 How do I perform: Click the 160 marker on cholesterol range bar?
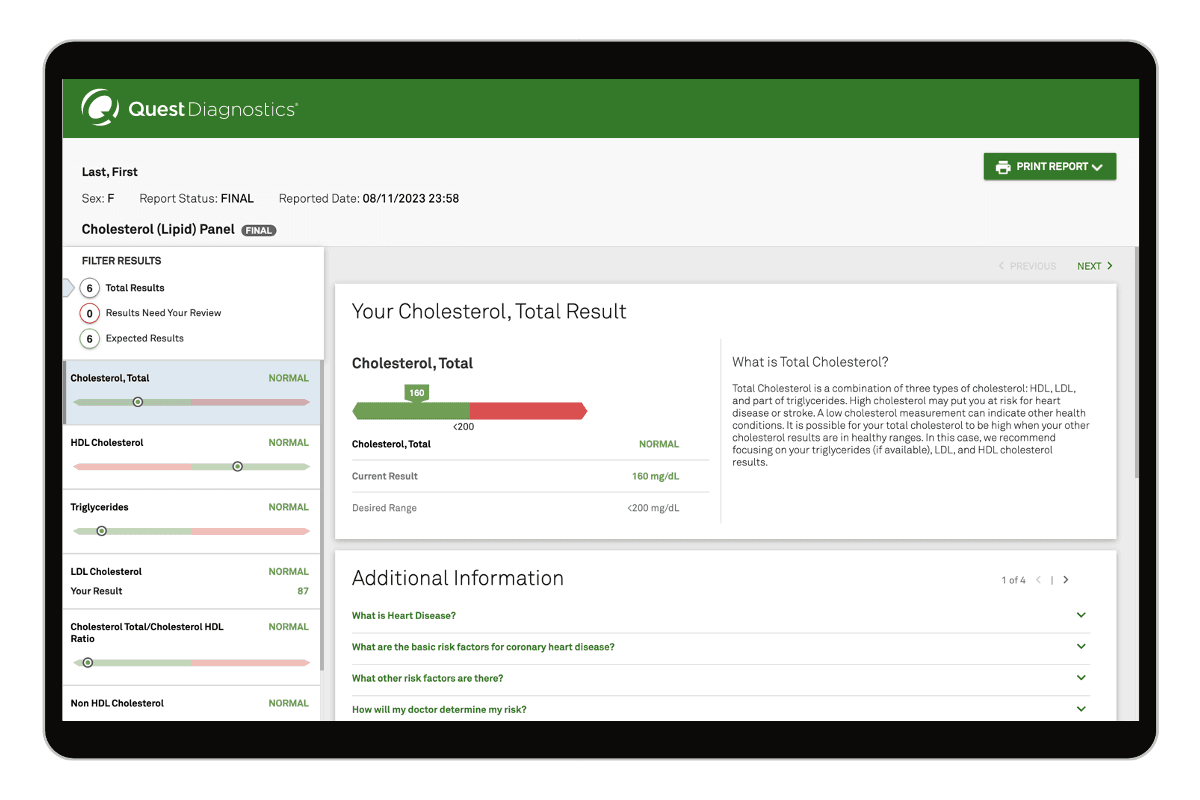pos(417,393)
